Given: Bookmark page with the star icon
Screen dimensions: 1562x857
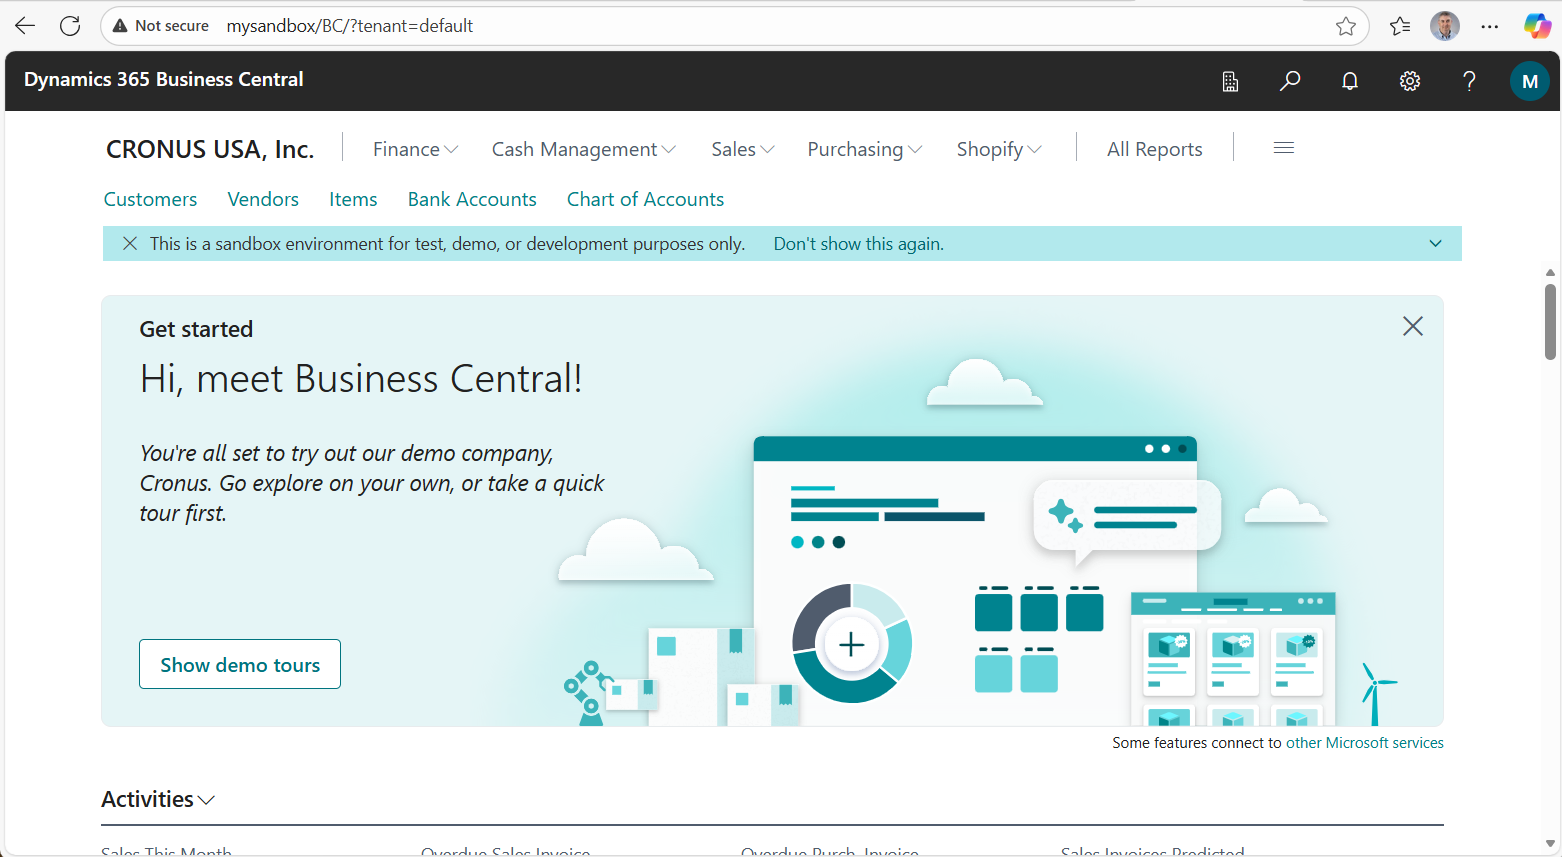Looking at the screenshot, I should 1346,26.
